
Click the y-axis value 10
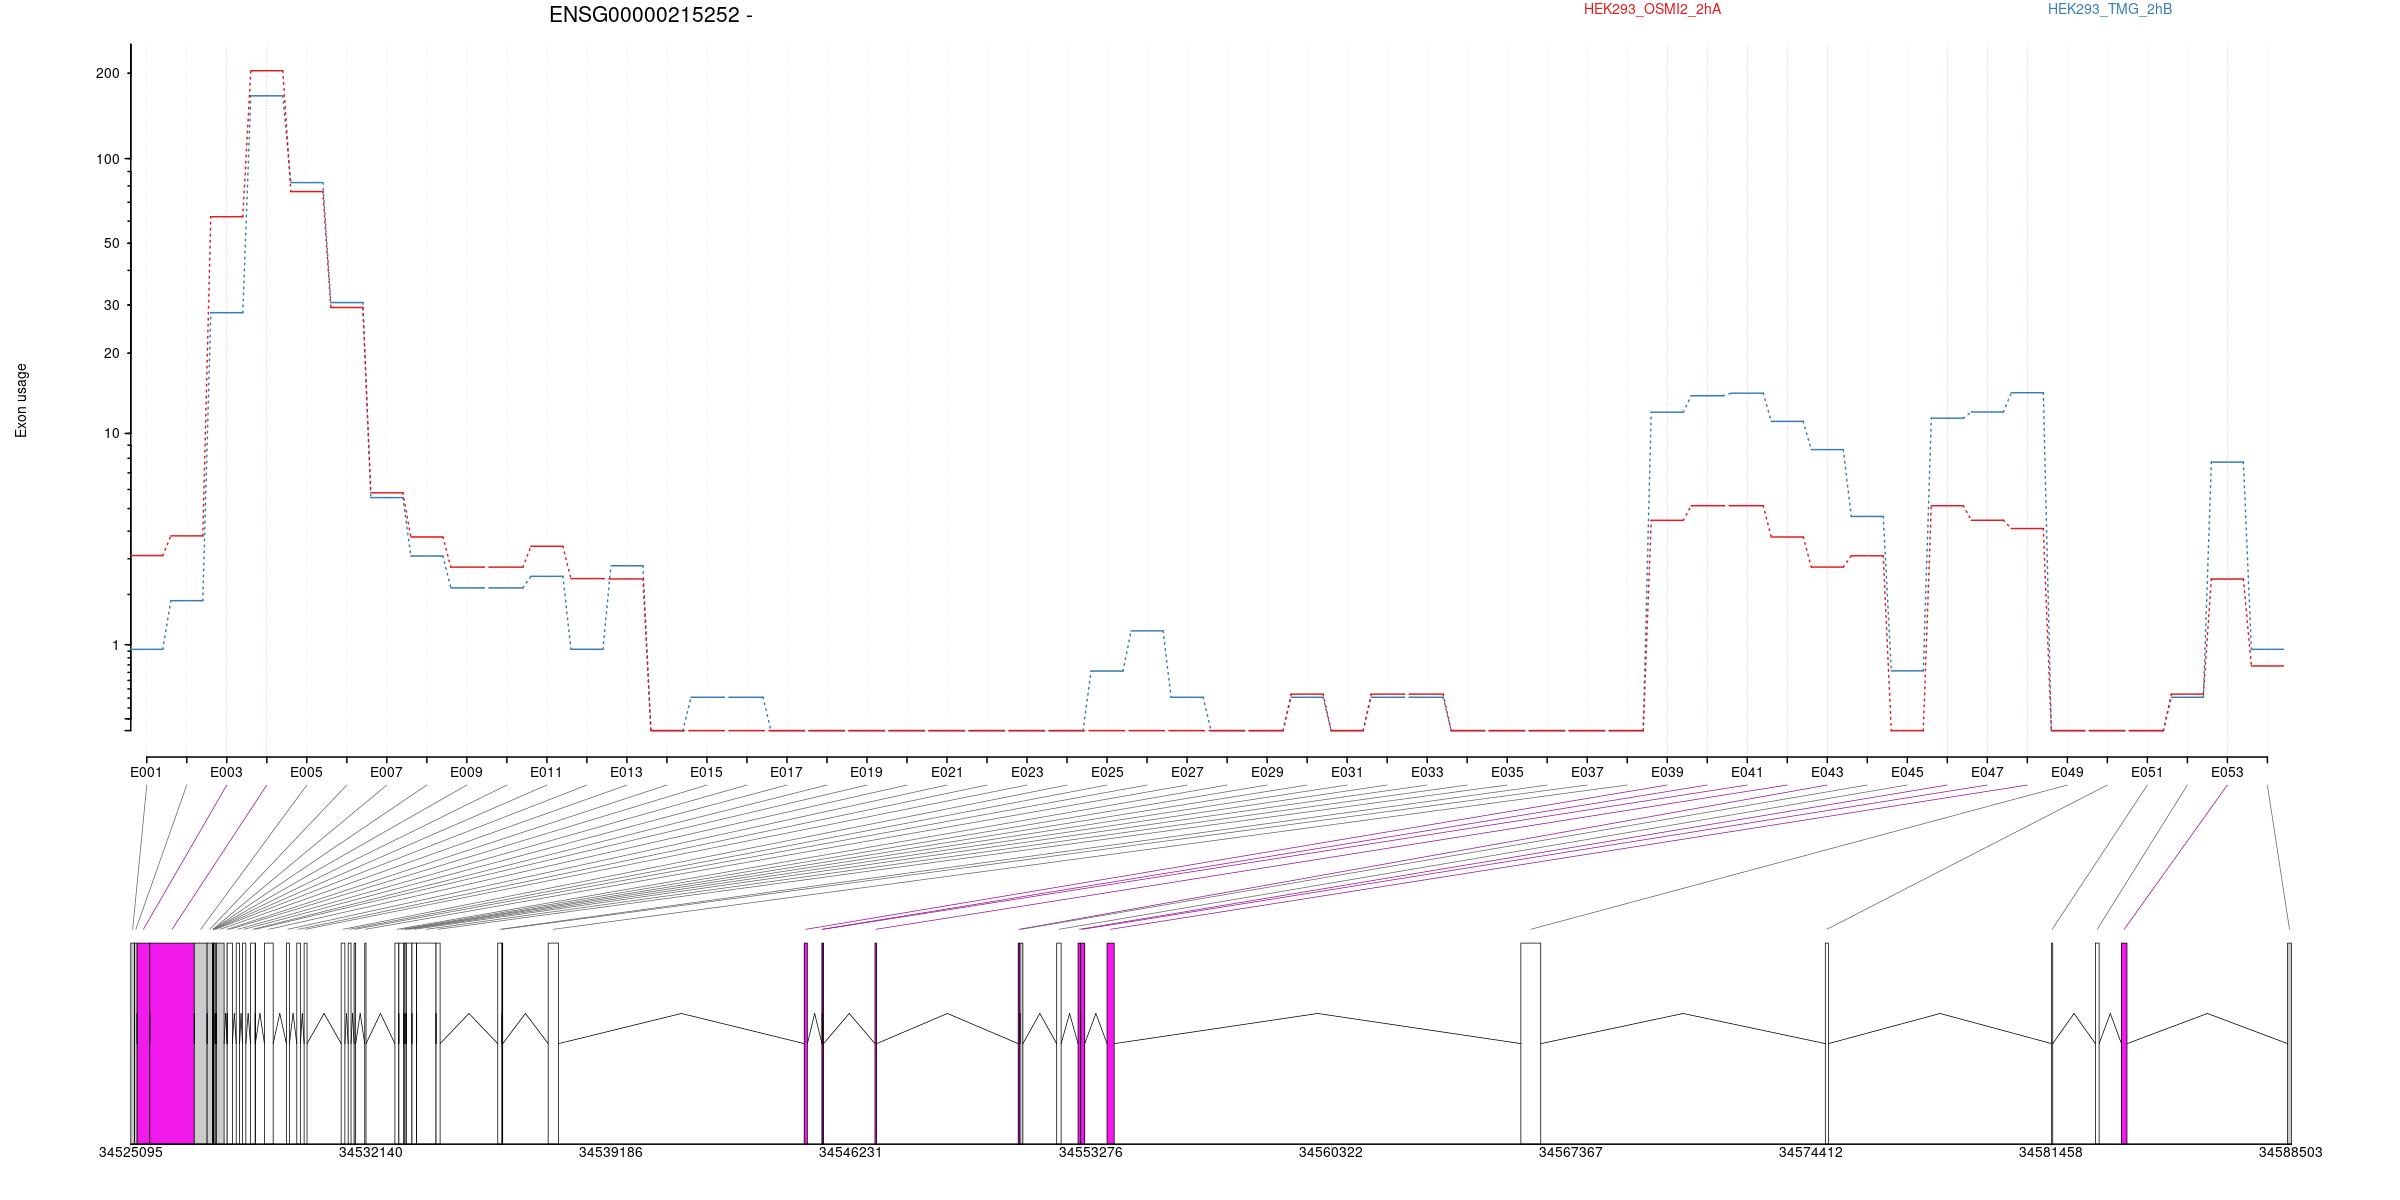pyautogui.click(x=110, y=433)
